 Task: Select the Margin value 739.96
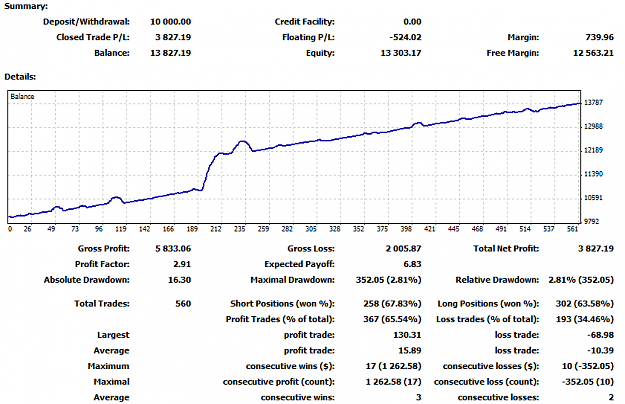[599, 37]
